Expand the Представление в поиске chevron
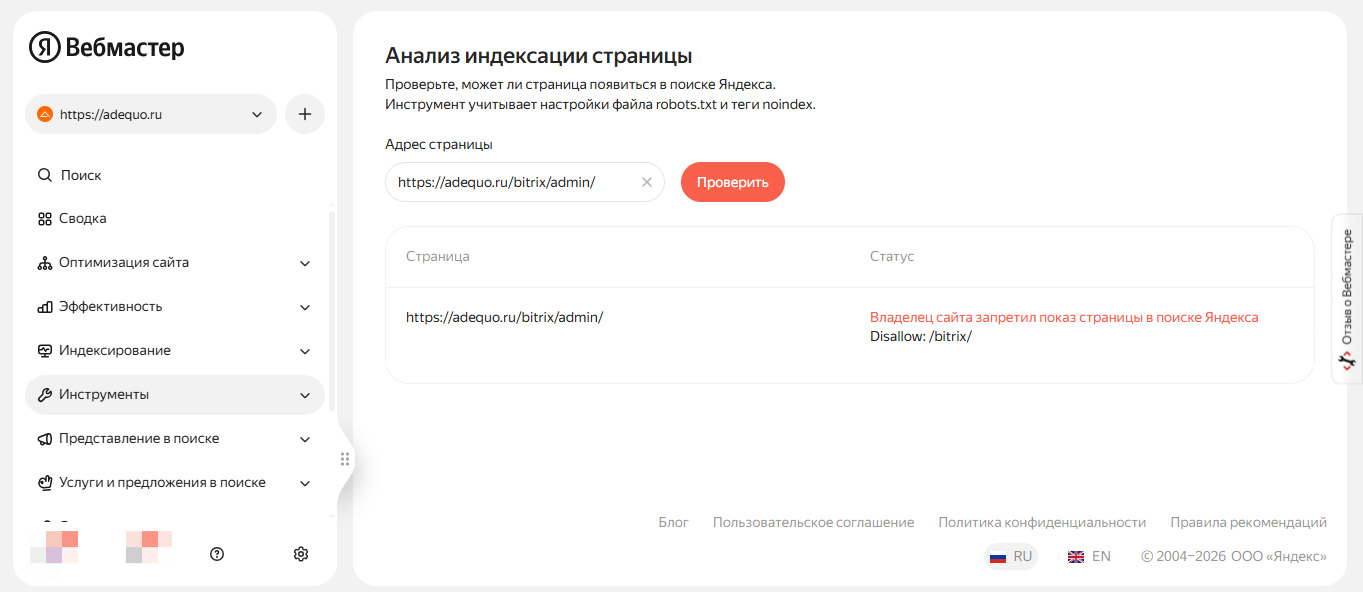Screen dimensions: 1363x592 [x=305, y=439]
